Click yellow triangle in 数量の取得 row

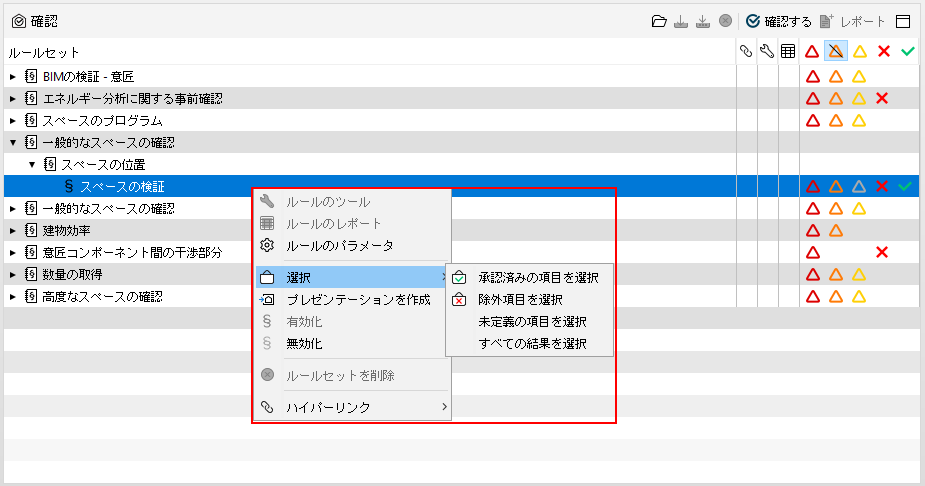pyautogui.click(x=859, y=274)
